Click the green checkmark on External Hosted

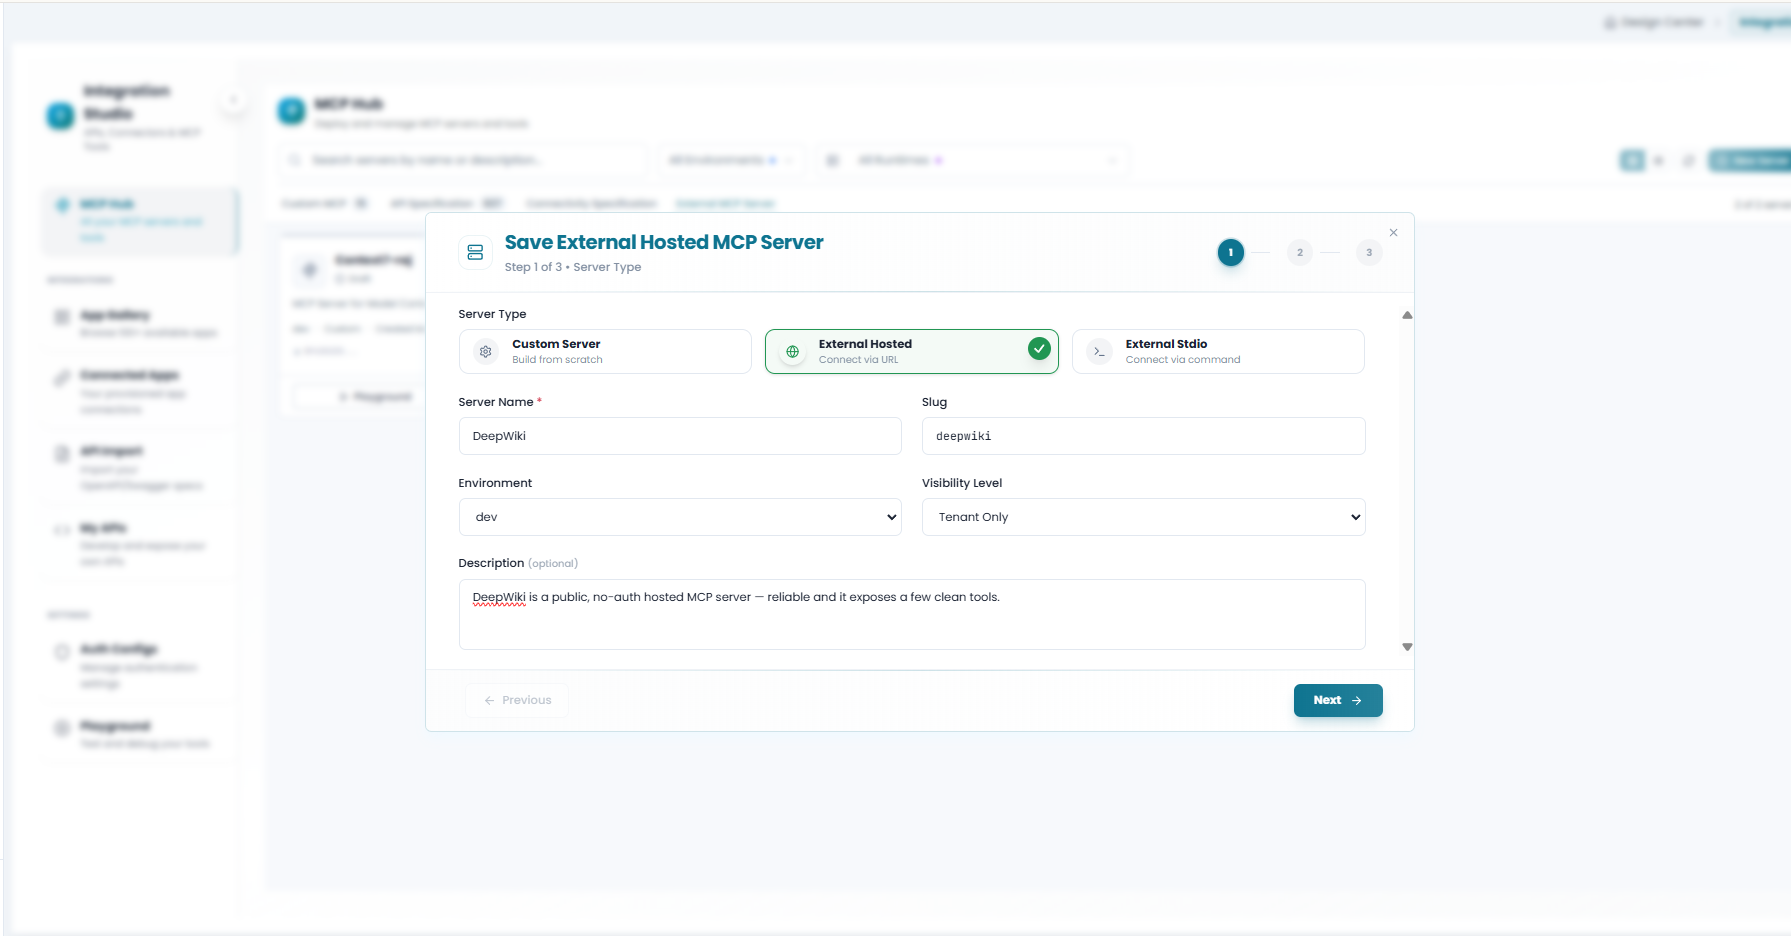[x=1039, y=349]
